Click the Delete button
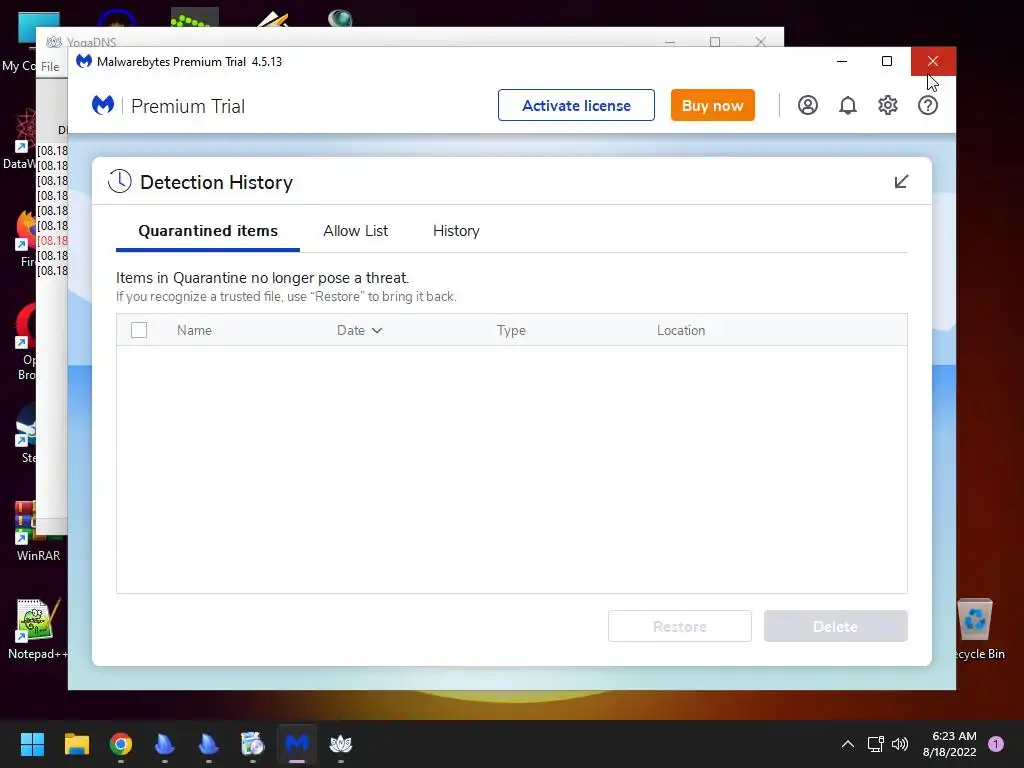Viewport: 1024px width, 768px height. click(x=835, y=626)
